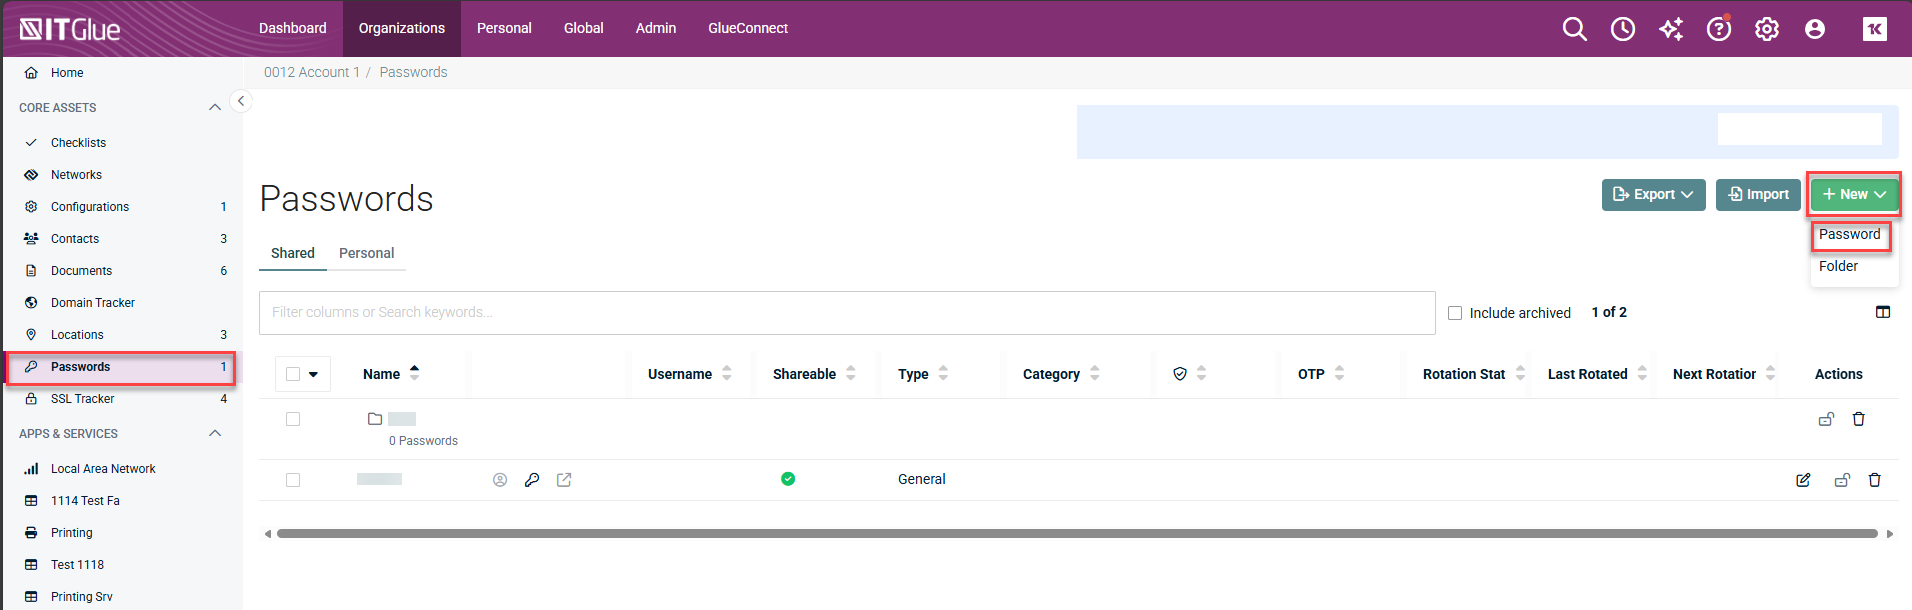Click the trash icon on folder row
The height and width of the screenshot is (610, 1912).
point(1858,419)
